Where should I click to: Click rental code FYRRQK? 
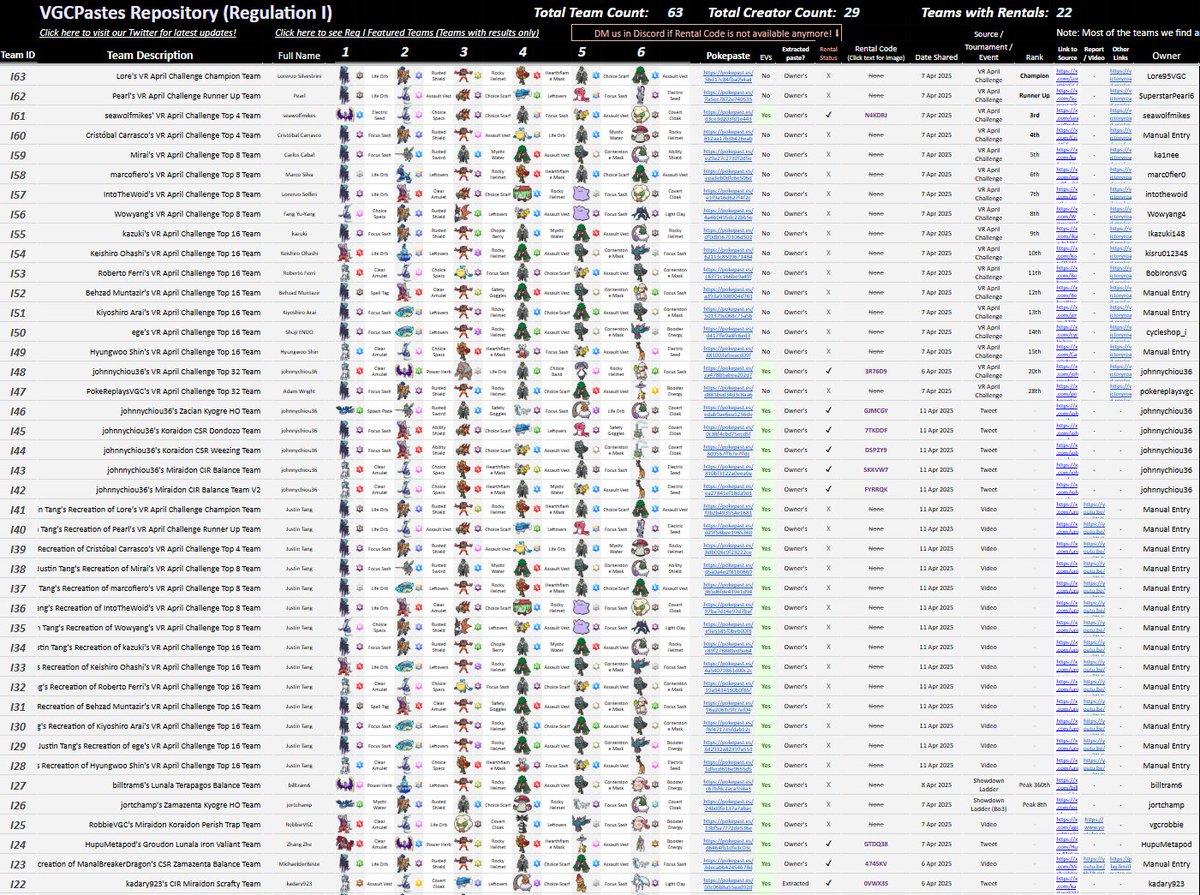875,490
